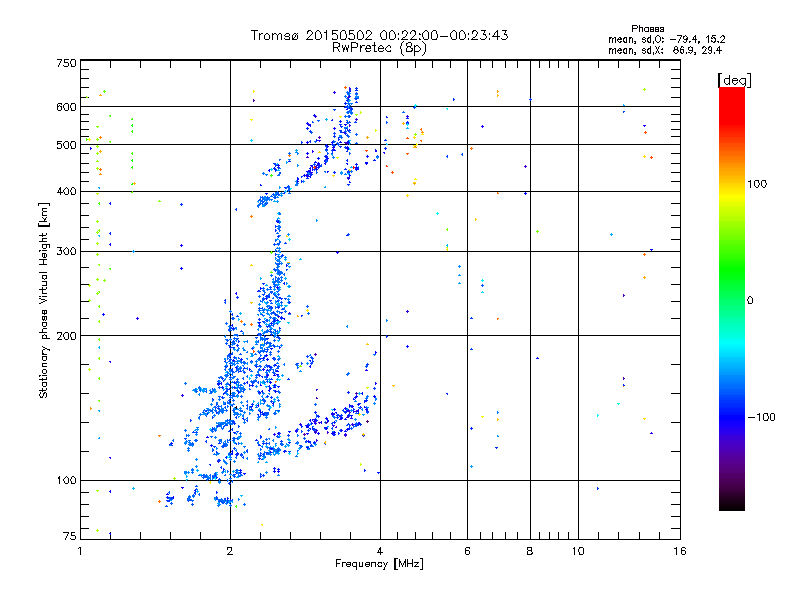Screen dimensions: 800x600
Task: Click the y-axis tick label '600'
Action: [x=66, y=107]
